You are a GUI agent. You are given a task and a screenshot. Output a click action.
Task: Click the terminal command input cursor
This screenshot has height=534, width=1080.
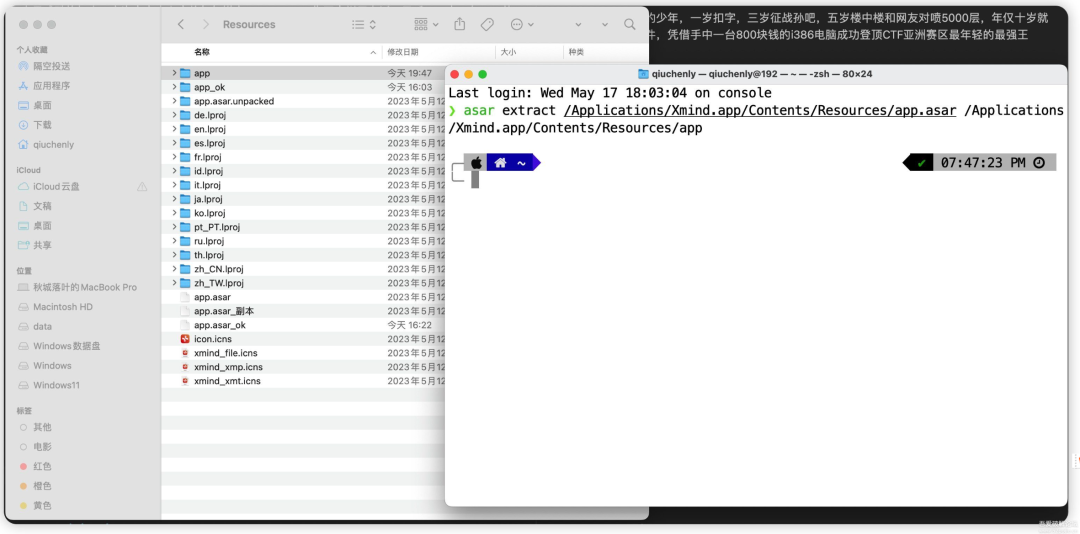(475, 180)
